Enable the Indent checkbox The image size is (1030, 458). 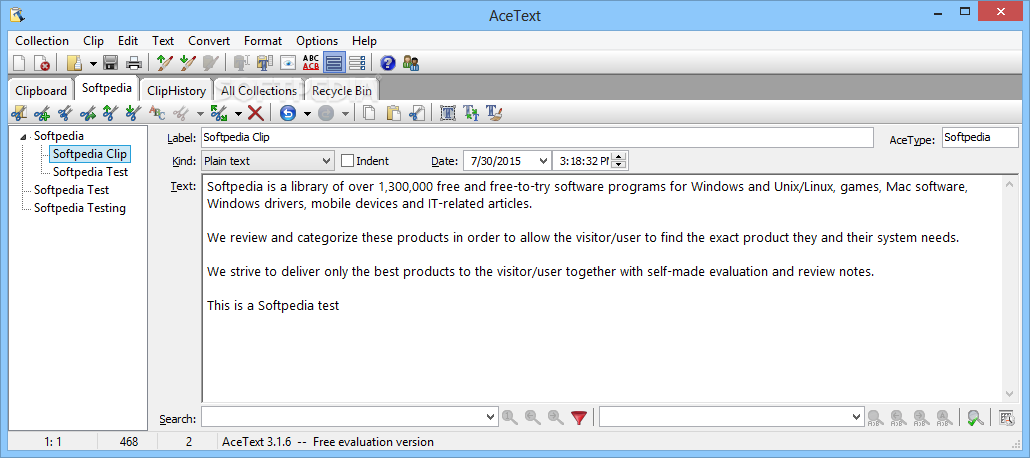[347, 160]
